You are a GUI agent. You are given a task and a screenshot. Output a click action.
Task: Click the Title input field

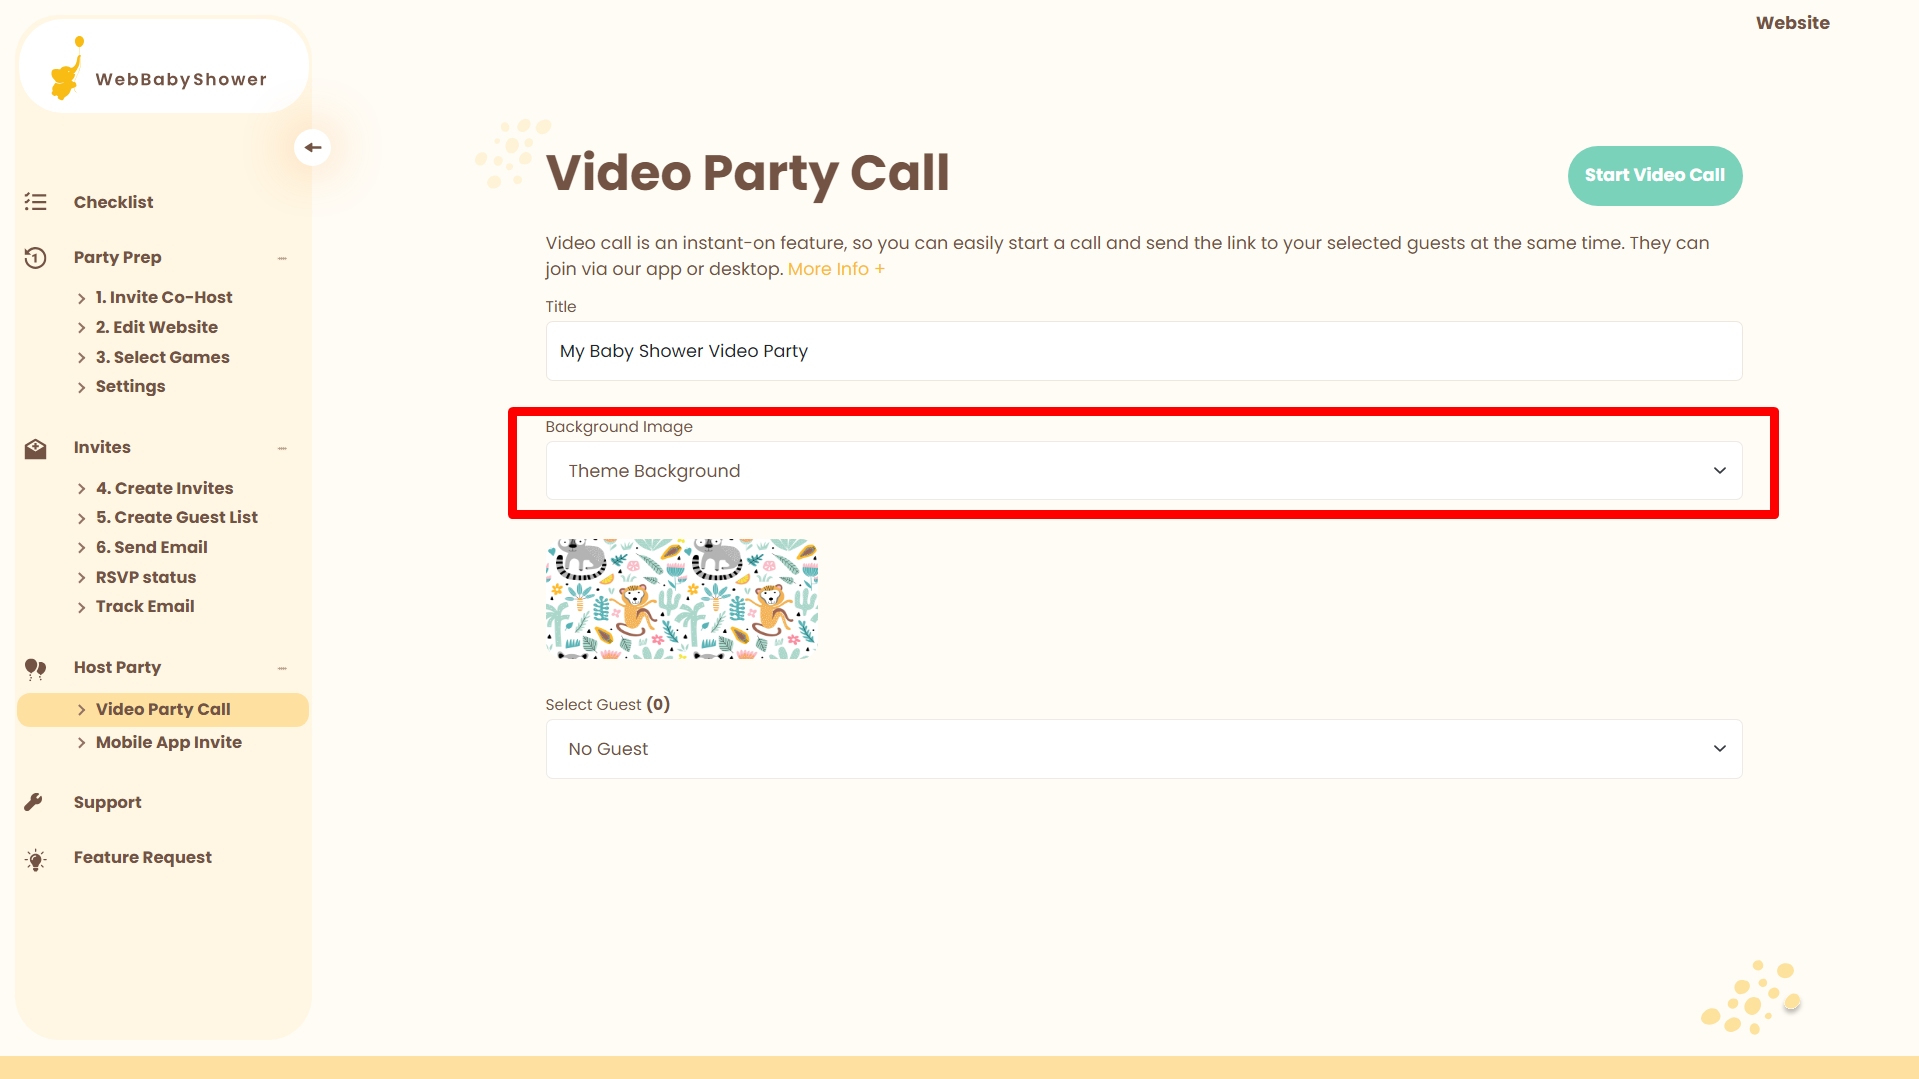tap(1144, 351)
